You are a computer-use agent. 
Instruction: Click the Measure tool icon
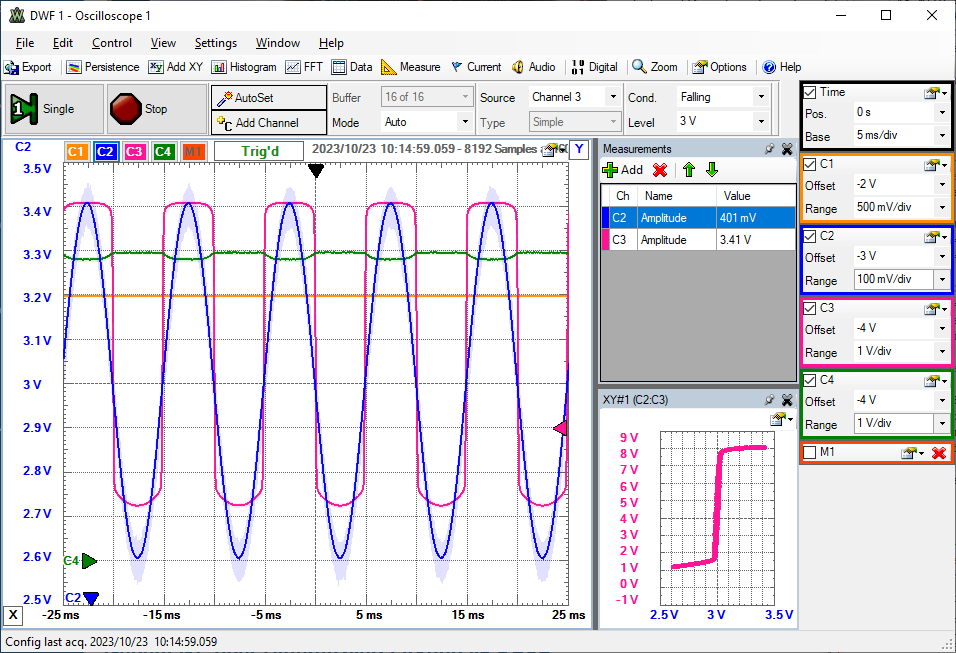coord(410,67)
